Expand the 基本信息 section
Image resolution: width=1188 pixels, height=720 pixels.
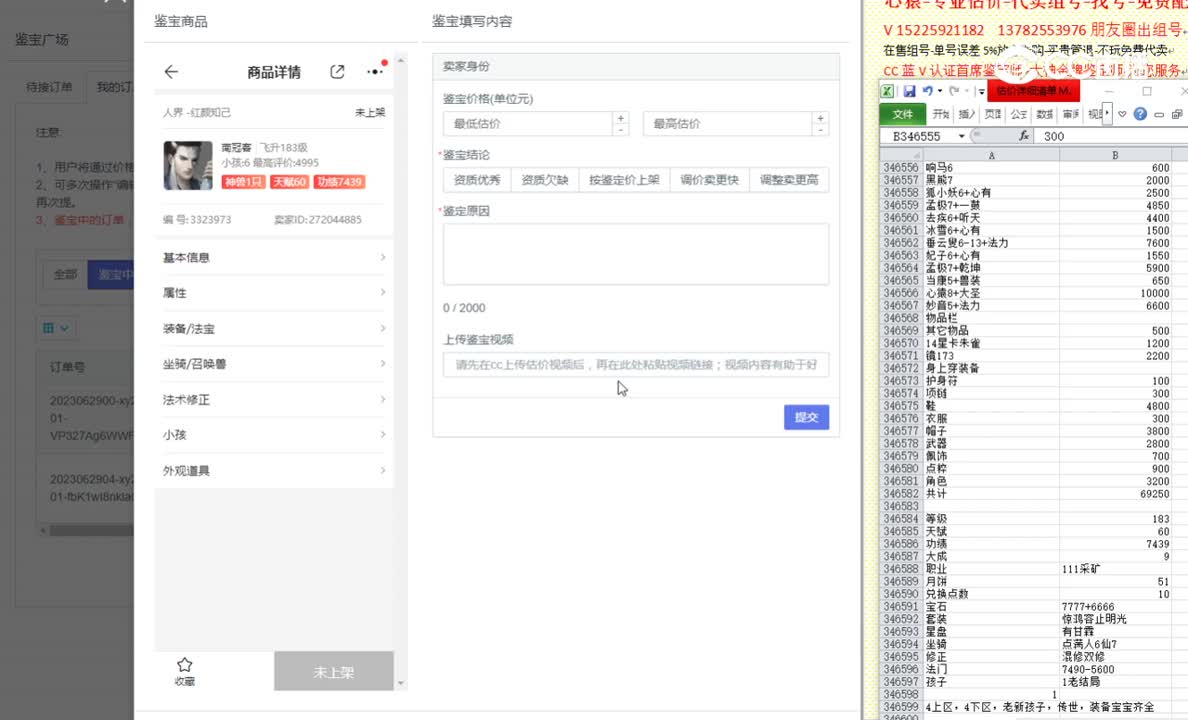click(271, 257)
